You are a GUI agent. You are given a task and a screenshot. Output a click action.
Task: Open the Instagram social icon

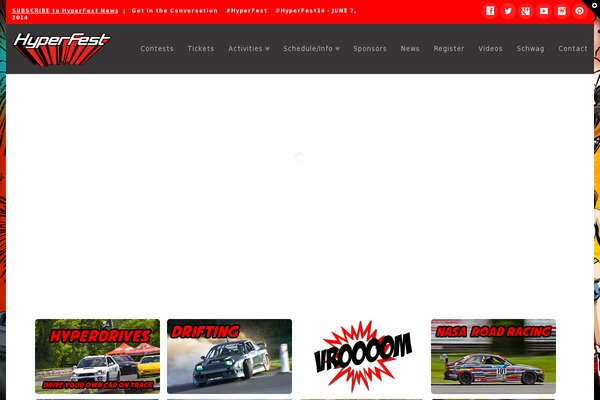[562, 11]
